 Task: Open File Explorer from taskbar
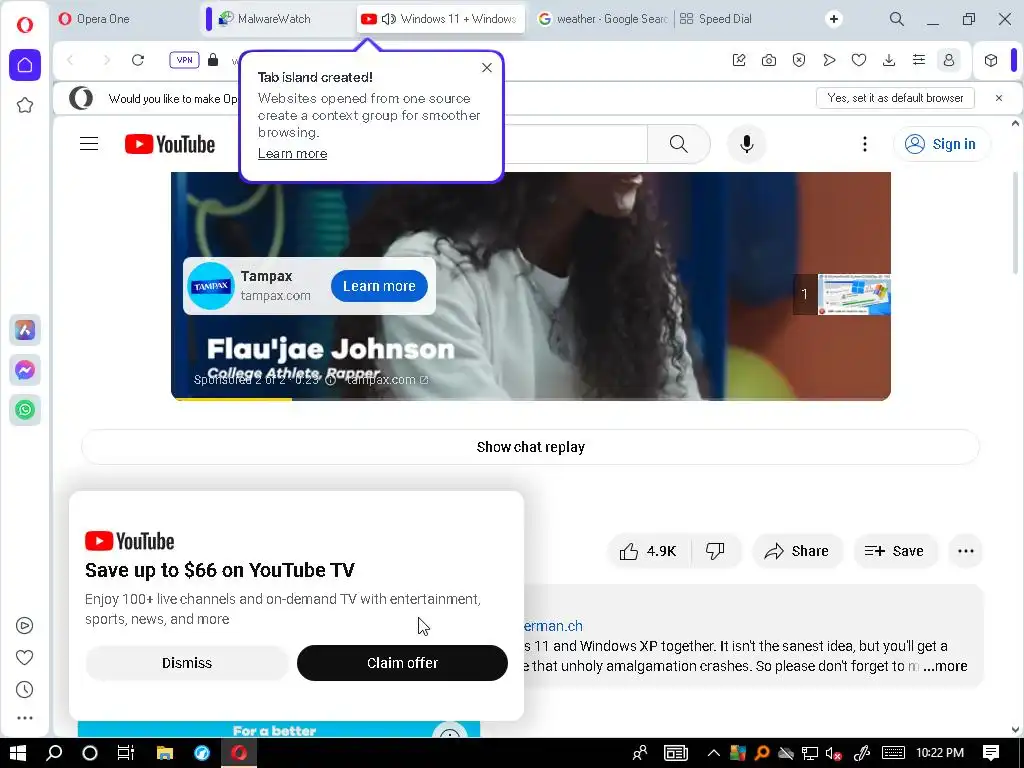[165, 753]
